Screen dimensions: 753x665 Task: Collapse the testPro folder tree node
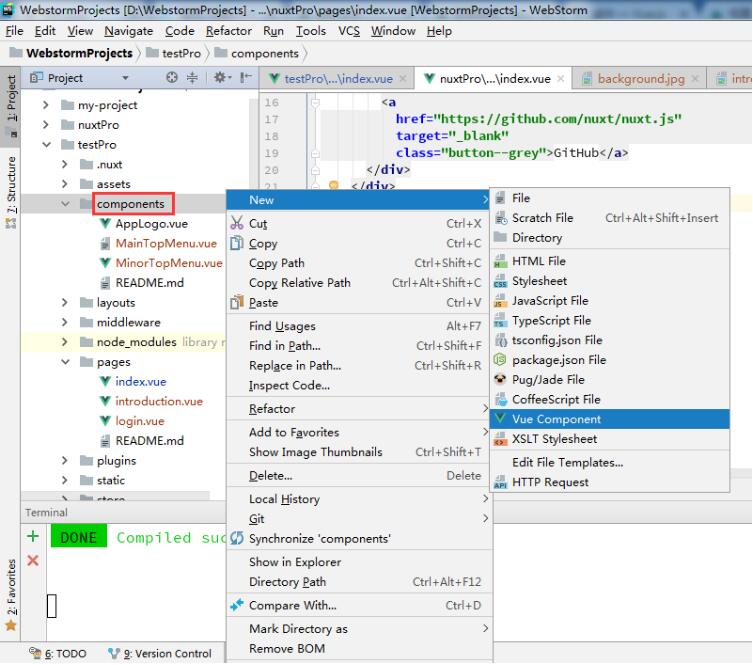click(x=46, y=145)
